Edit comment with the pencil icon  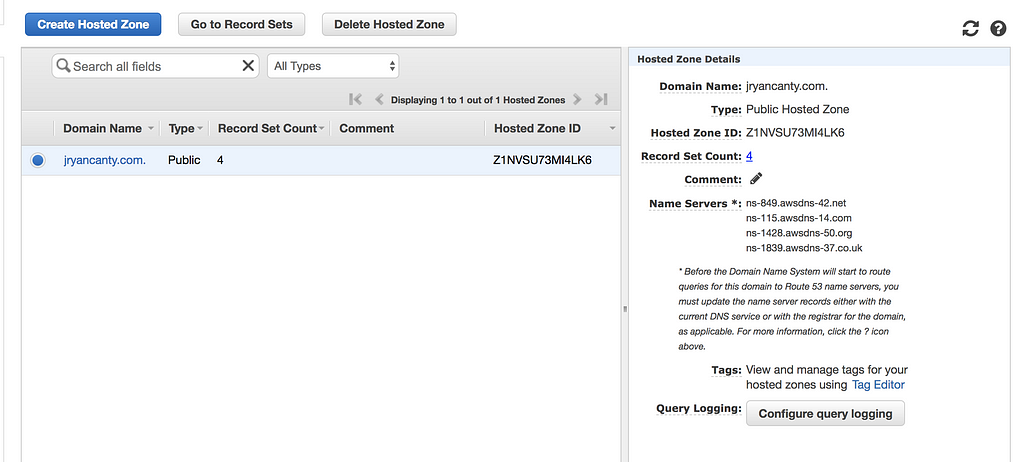[x=756, y=178]
